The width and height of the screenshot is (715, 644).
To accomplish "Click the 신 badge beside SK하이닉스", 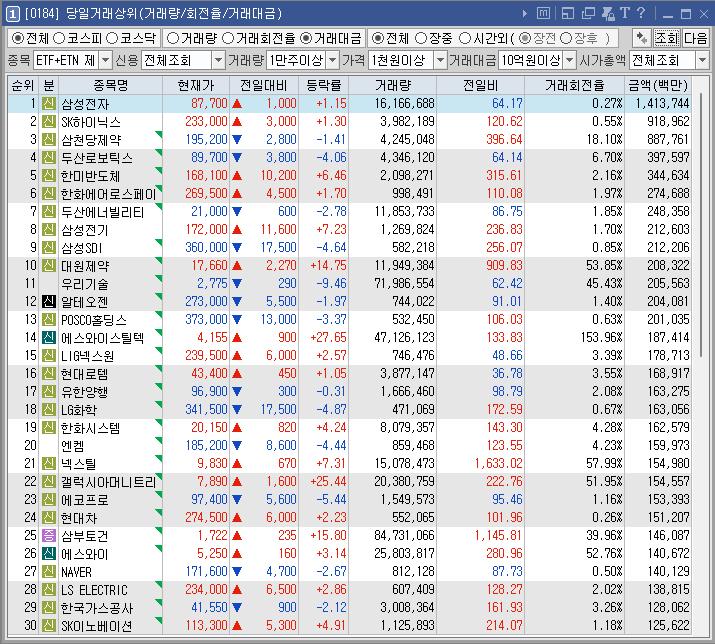I will point(49,122).
